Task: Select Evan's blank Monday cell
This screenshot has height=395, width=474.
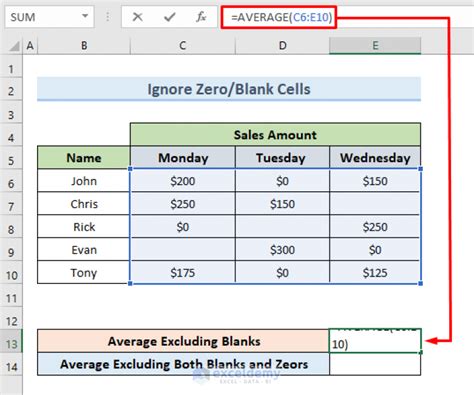Action: (x=183, y=250)
